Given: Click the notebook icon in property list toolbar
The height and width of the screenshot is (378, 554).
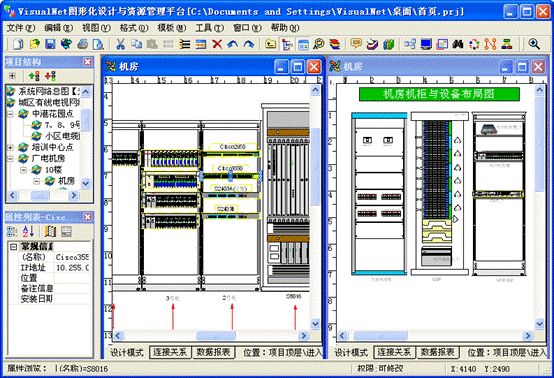Looking at the screenshot, I should pos(50,232).
